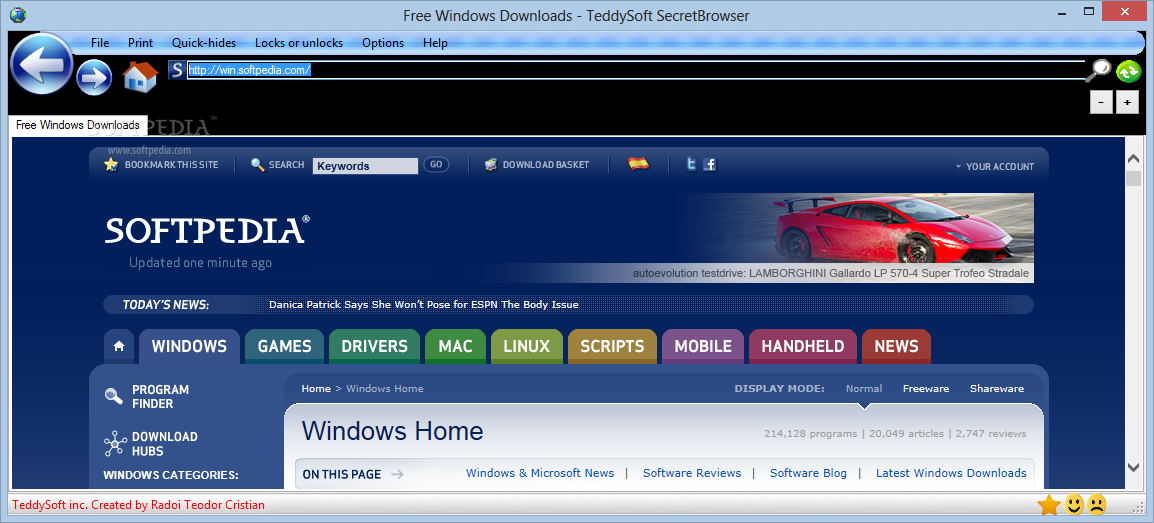
Task: Switch language via the Spanish flag icon
Action: [638, 164]
